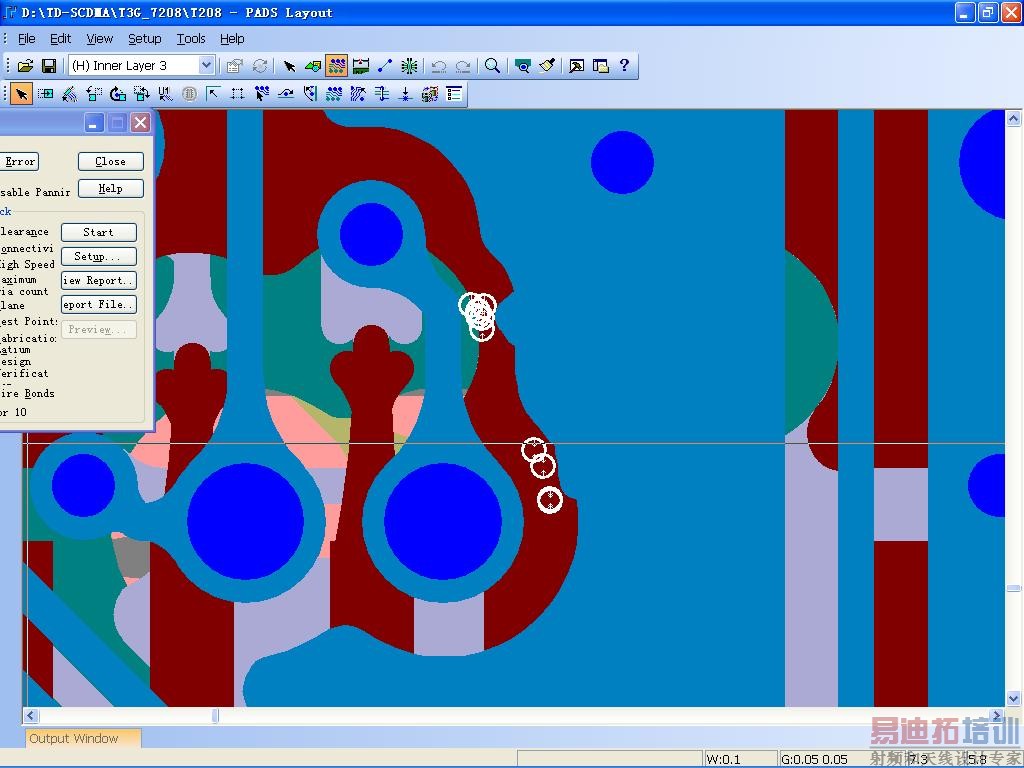Screen dimensions: 1024x768
Task: Select the High Speed check option
Action: [x=27, y=265]
